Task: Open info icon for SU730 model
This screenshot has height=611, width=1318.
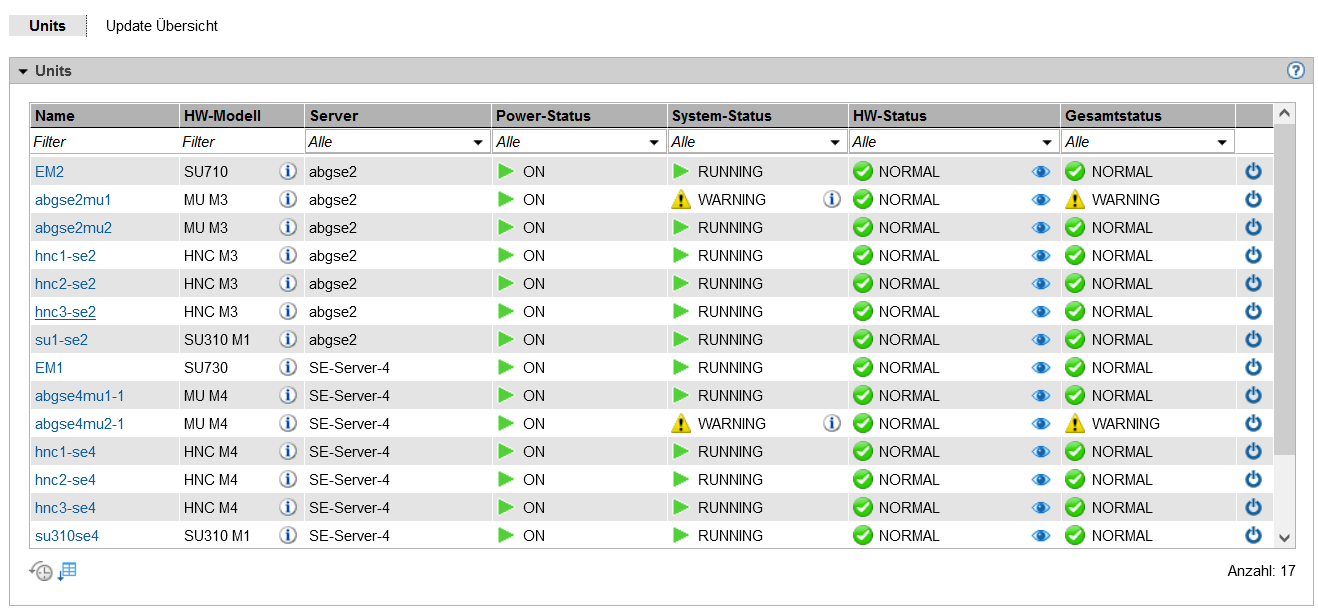Action: pyautogui.click(x=288, y=367)
